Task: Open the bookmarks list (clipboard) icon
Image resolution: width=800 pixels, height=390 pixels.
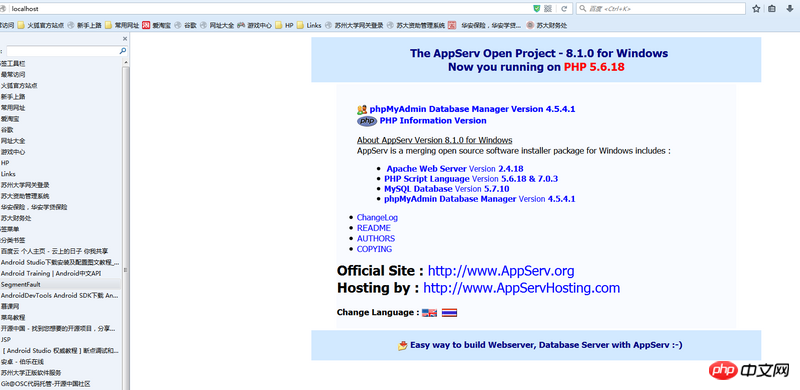Action: [772, 9]
